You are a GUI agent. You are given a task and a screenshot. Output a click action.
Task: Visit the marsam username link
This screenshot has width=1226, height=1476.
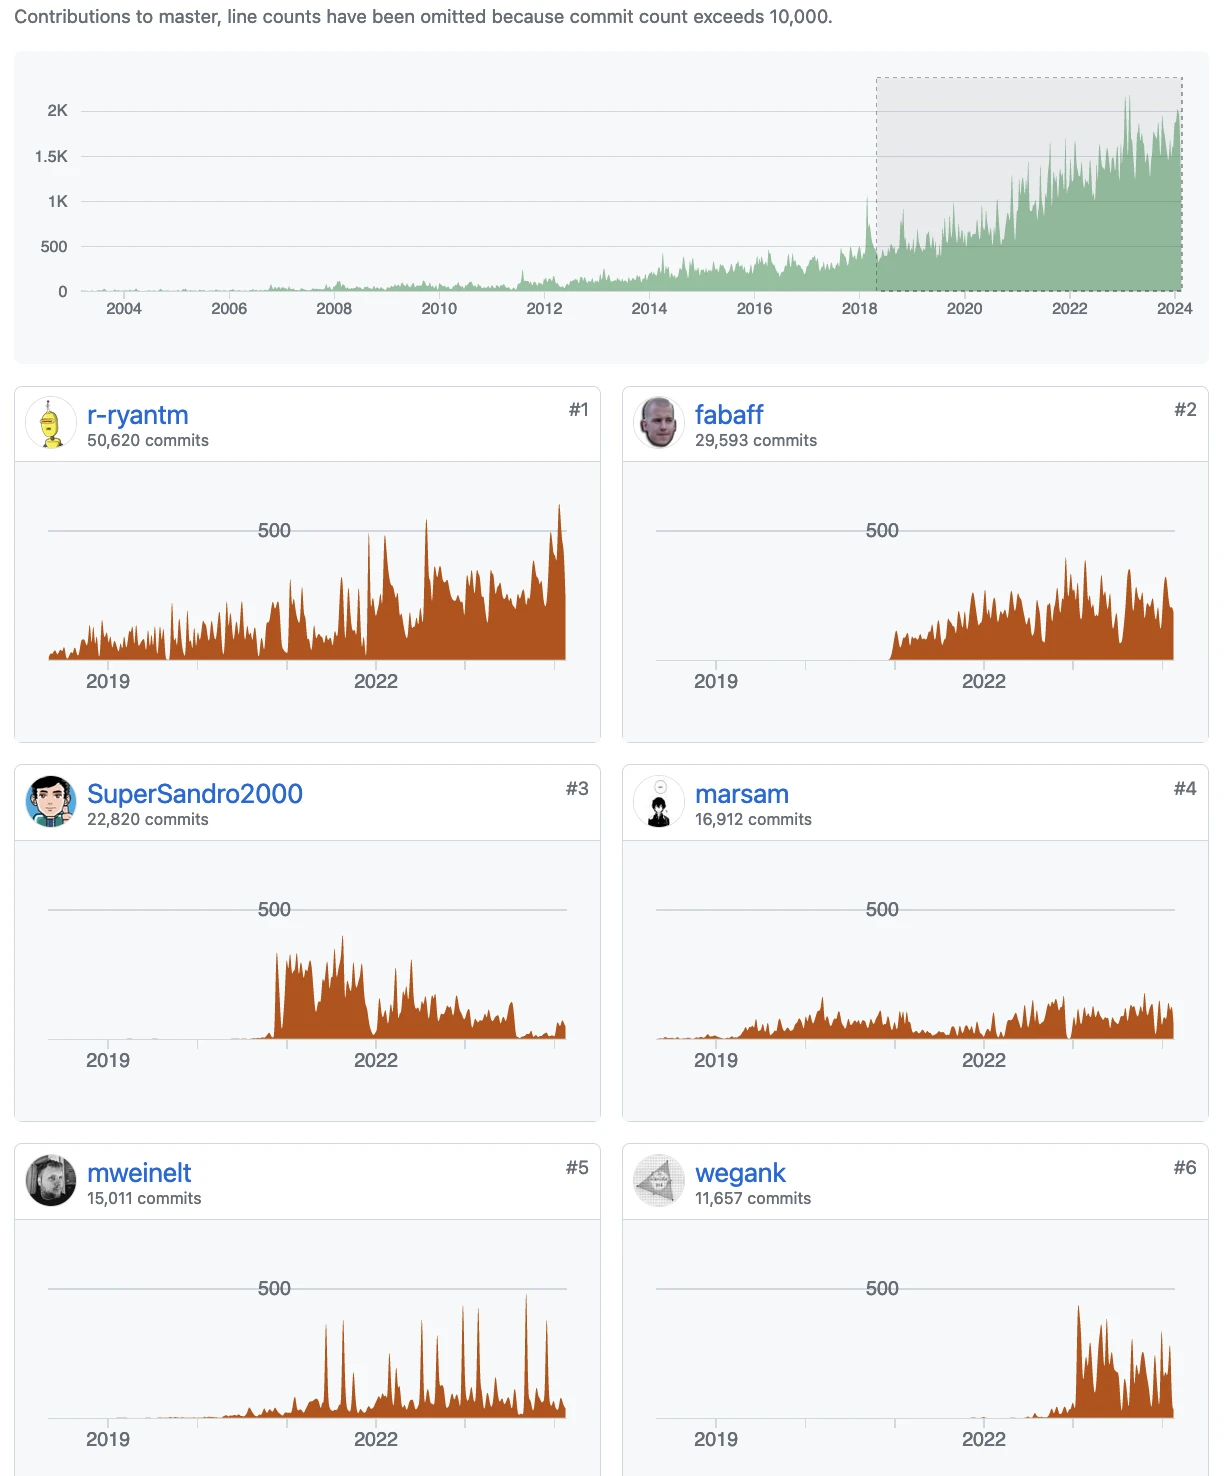coord(741,794)
